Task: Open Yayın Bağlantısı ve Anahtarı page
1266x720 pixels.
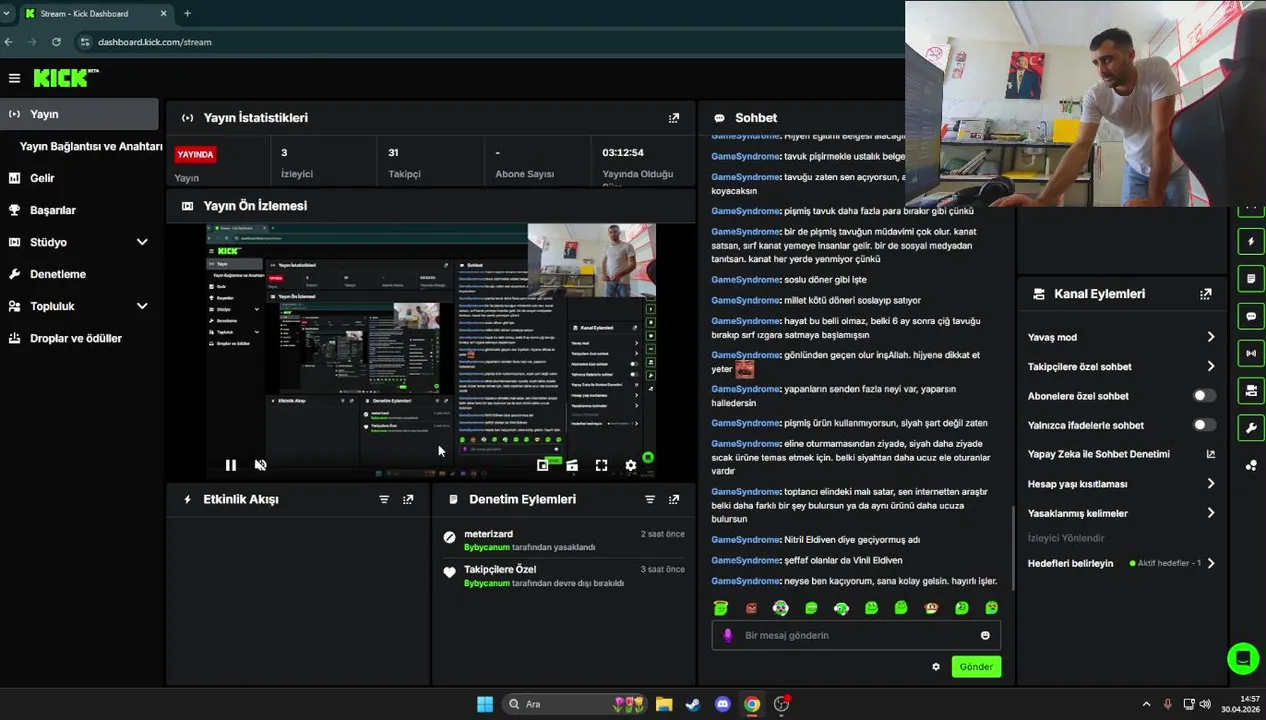Action: pyautogui.click(x=91, y=146)
